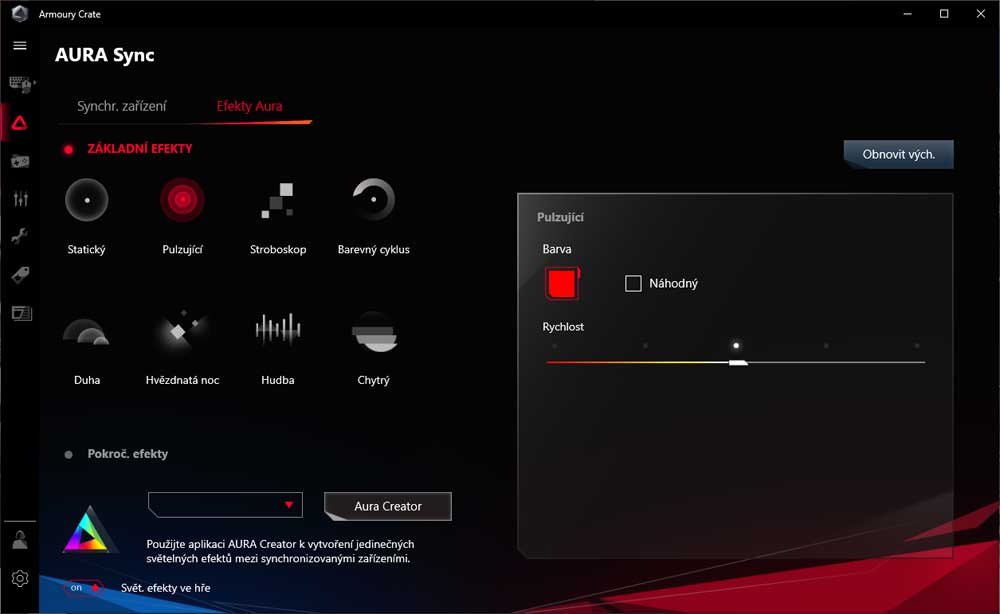Viewport: 1000px width, 614px height.
Task: Toggle the Svět. efekty ve hře switch
Action: (x=84, y=588)
